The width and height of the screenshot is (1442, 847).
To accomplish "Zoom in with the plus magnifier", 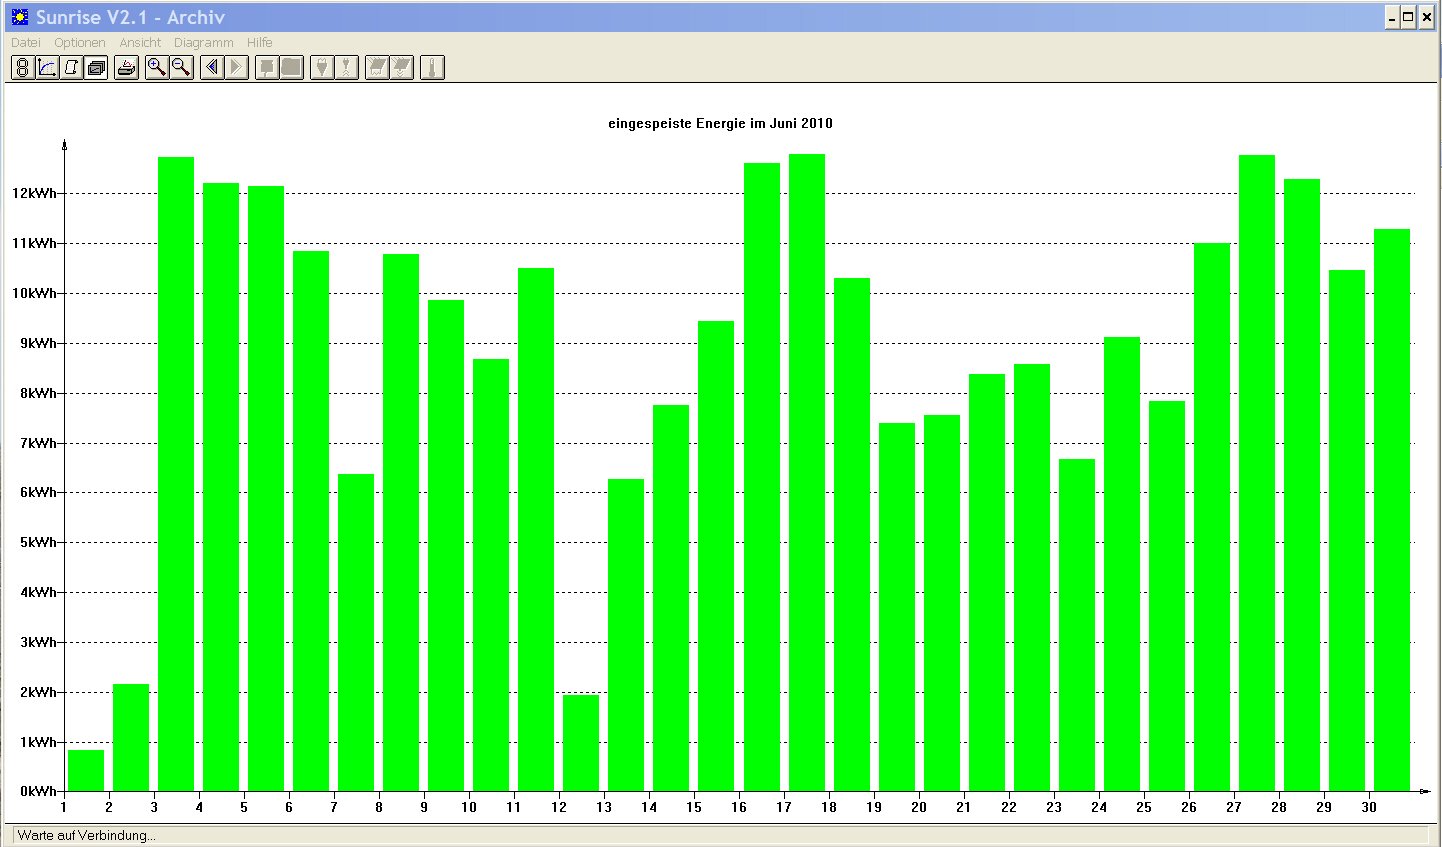I will (157, 67).
